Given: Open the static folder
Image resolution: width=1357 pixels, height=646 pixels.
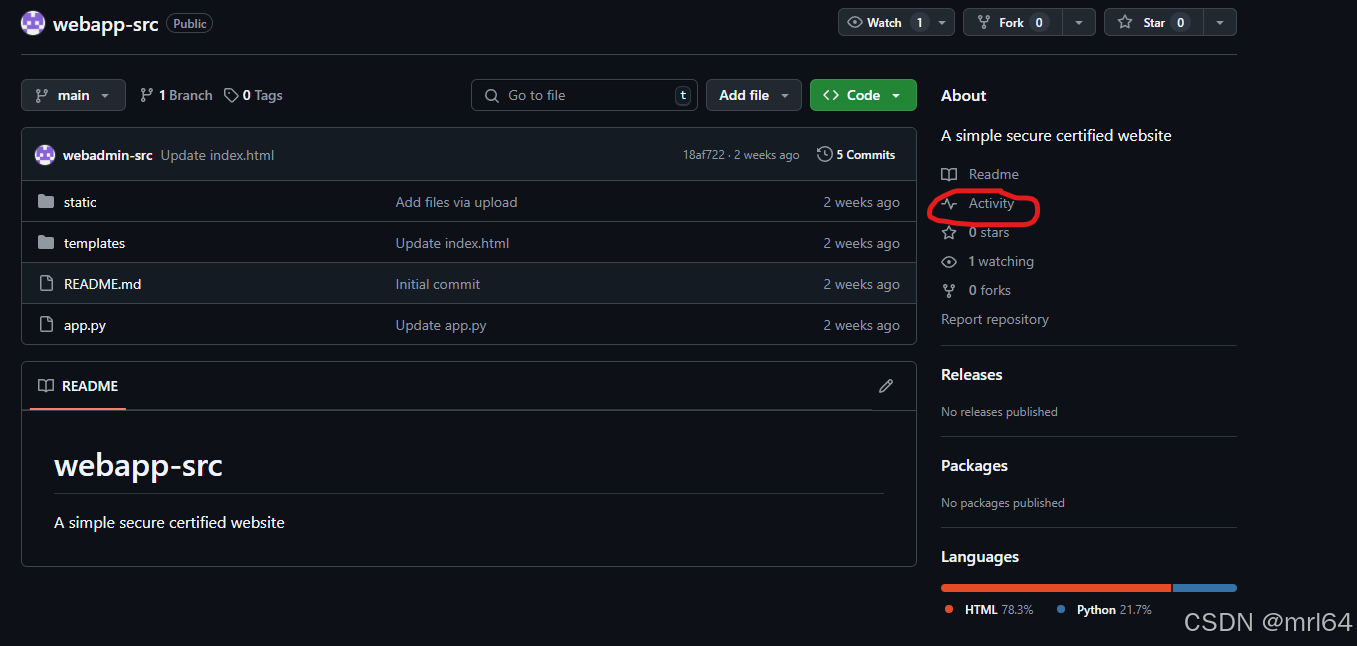Looking at the screenshot, I should click(80, 202).
